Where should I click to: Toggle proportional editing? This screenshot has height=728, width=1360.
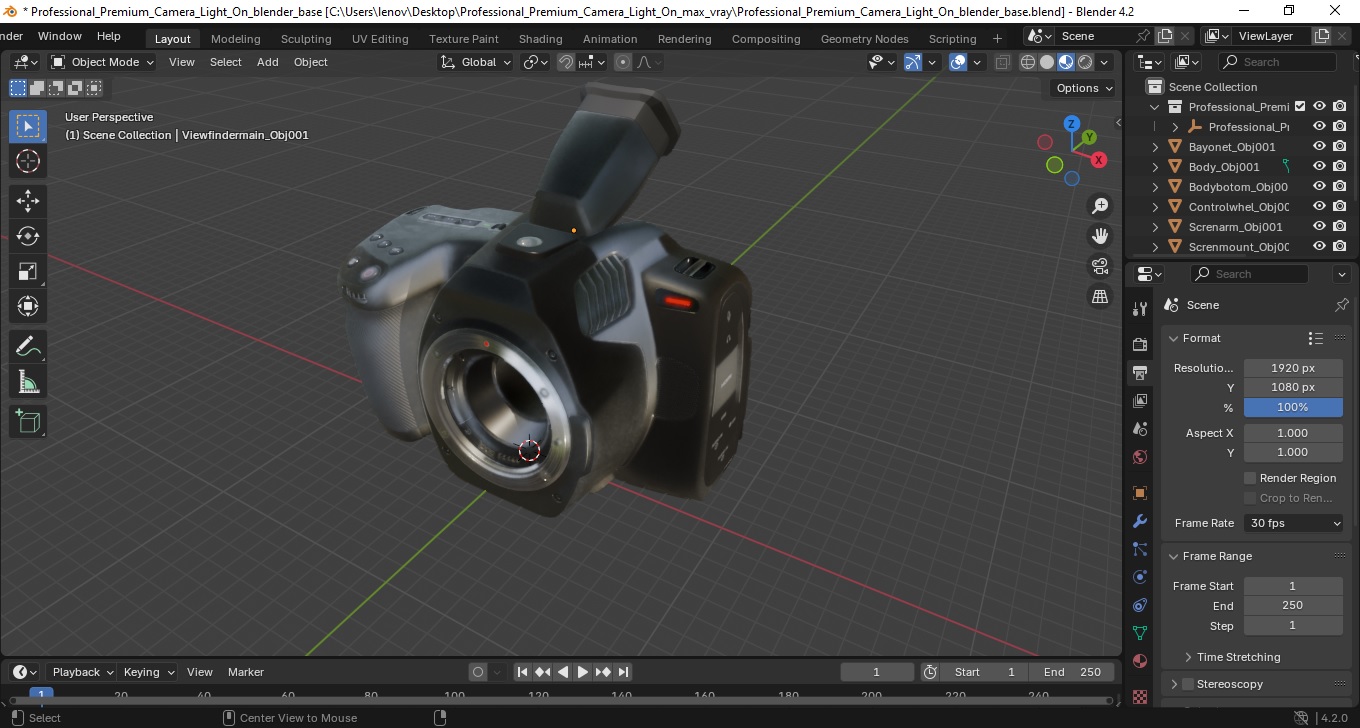(623, 62)
